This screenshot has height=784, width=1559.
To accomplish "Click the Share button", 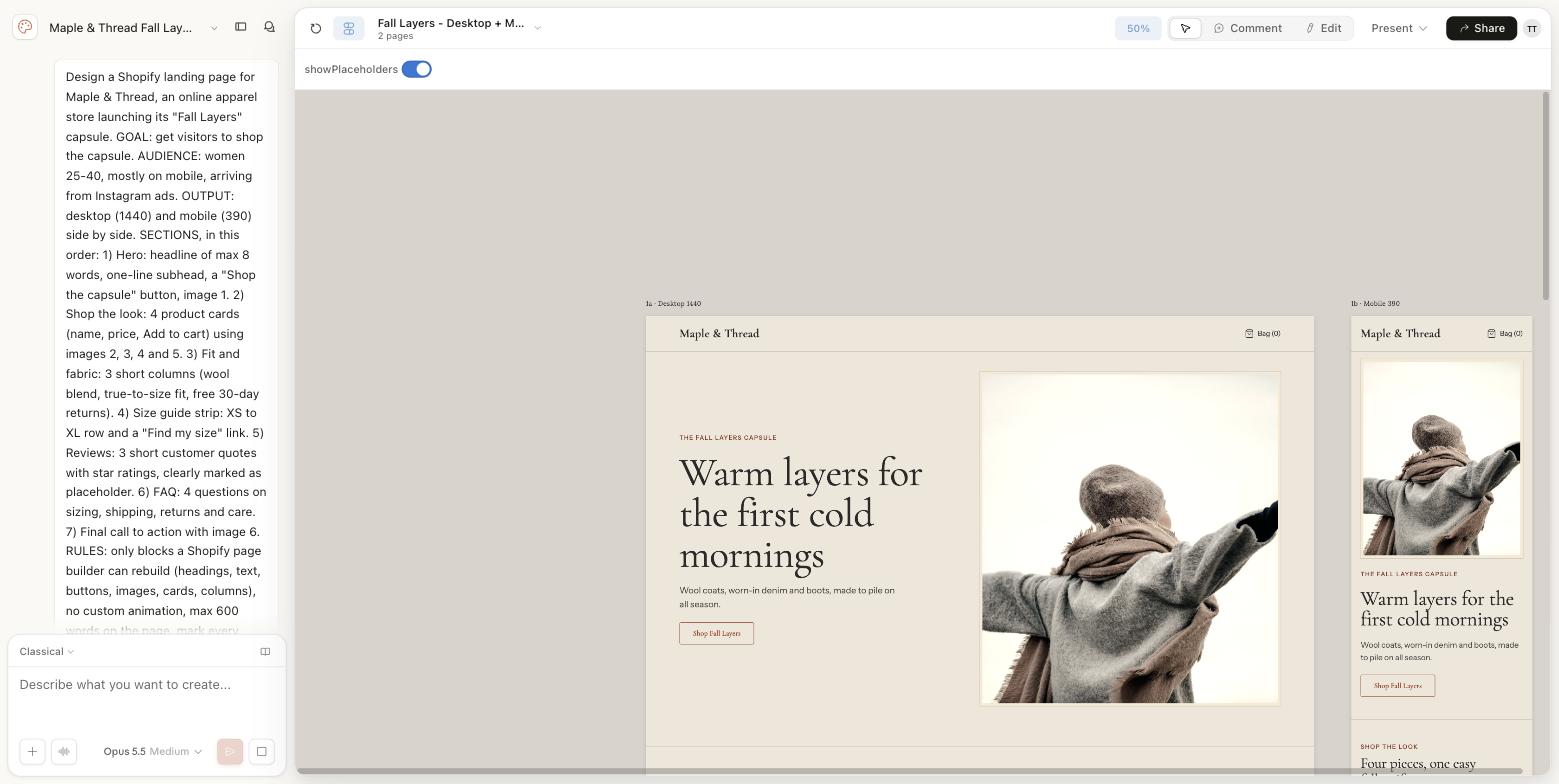I will click(1481, 28).
